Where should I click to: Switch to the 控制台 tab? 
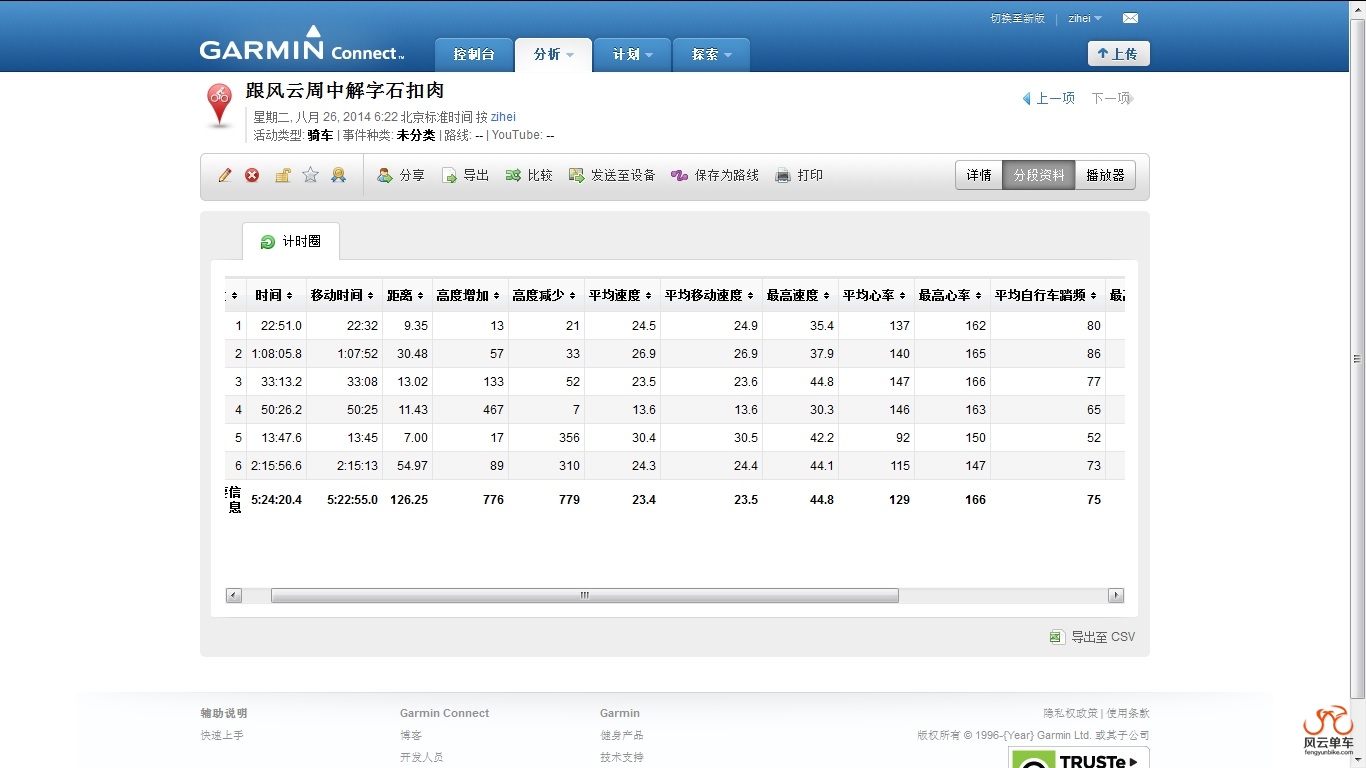click(x=473, y=54)
